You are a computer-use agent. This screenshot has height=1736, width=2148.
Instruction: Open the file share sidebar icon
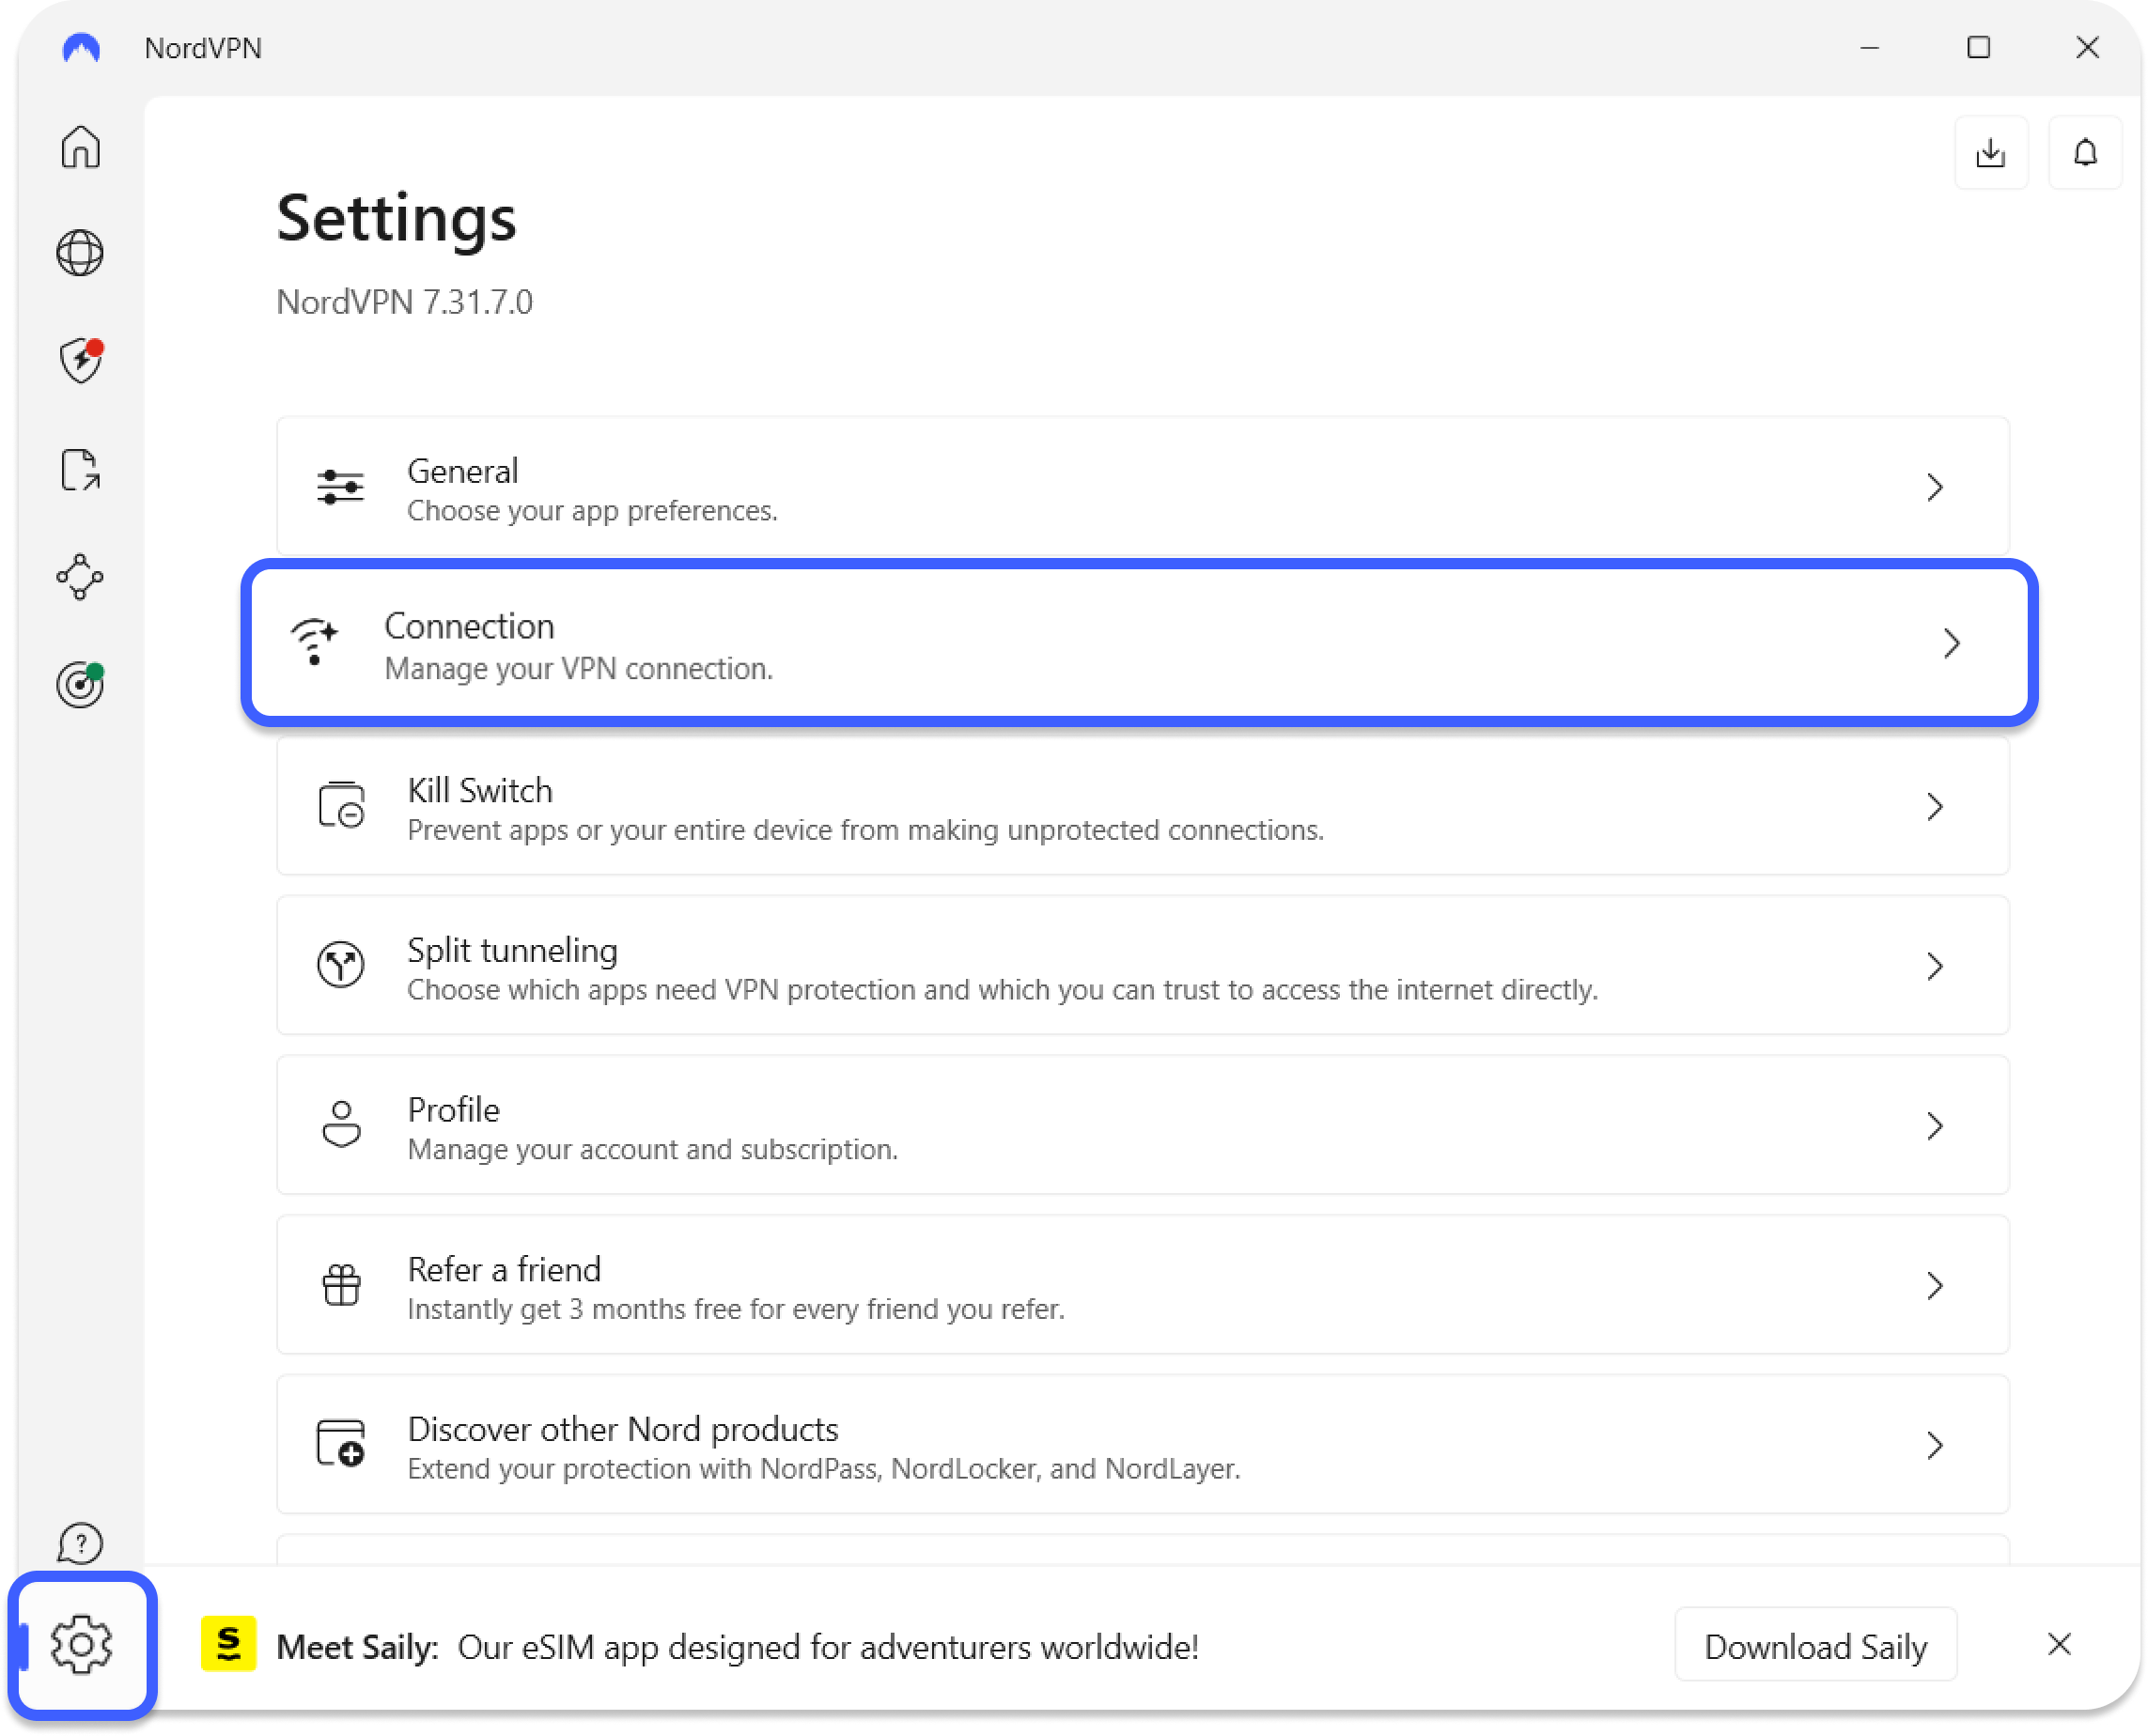pyautogui.click(x=80, y=470)
